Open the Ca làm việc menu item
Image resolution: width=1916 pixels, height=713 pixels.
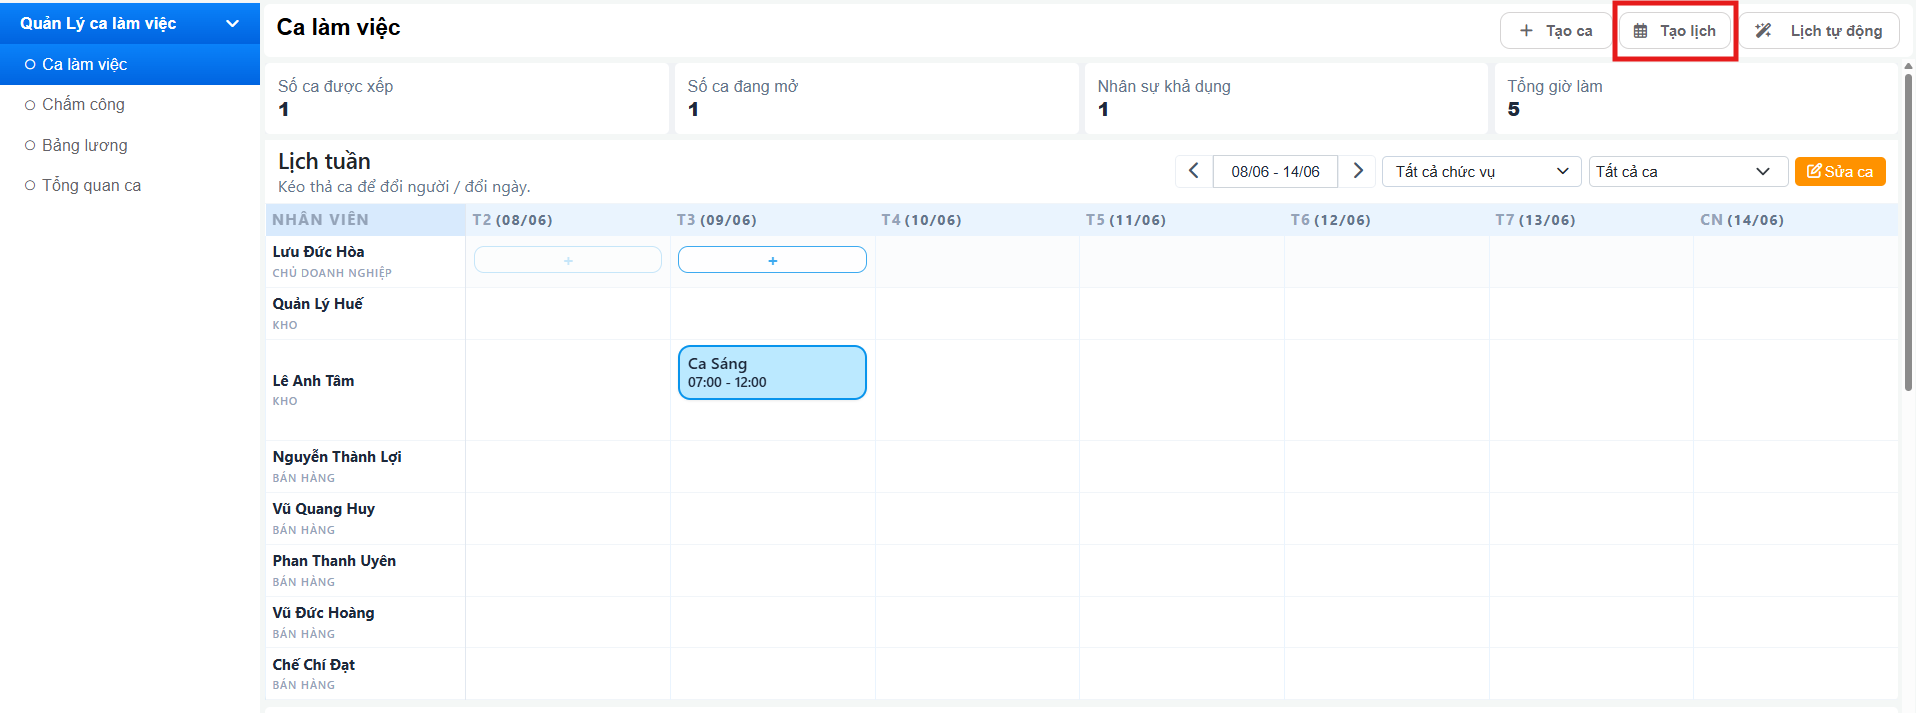coord(130,64)
